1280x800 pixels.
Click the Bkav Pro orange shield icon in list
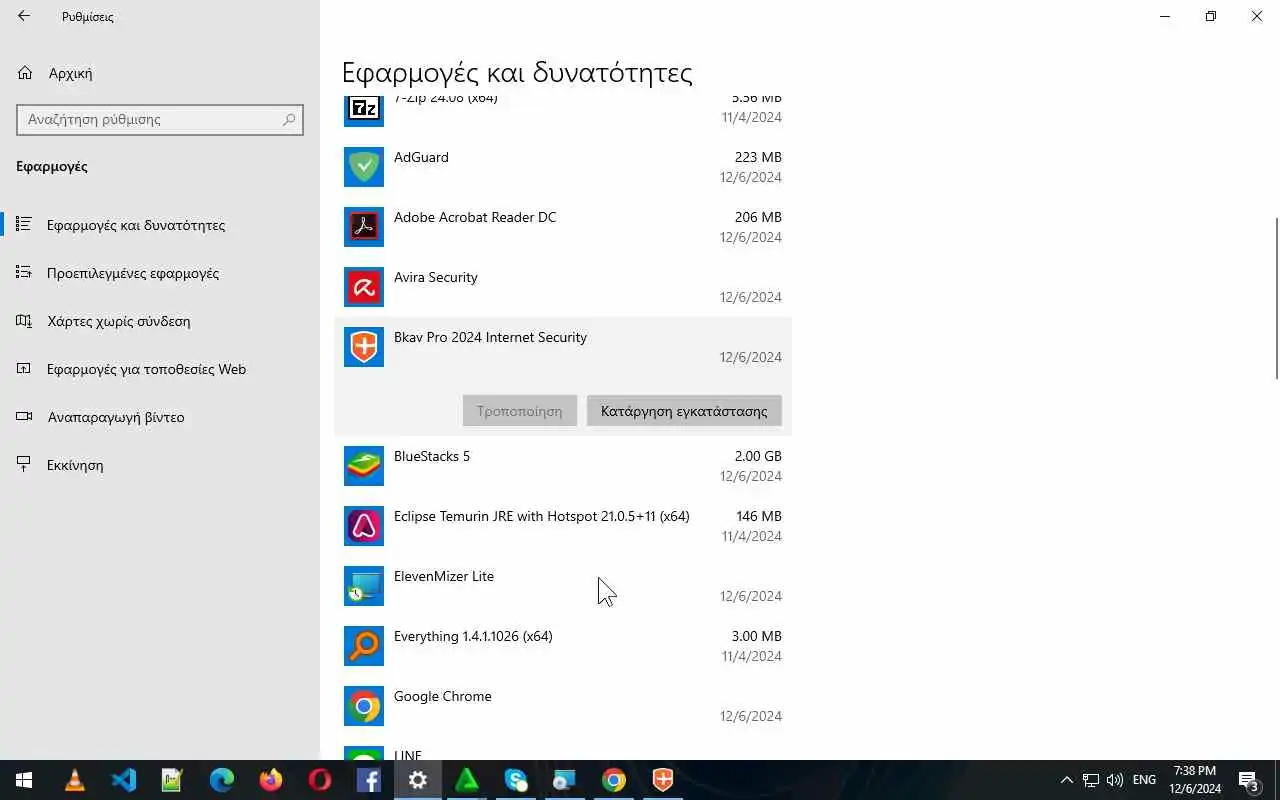pyautogui.click(x=364, y=347)
